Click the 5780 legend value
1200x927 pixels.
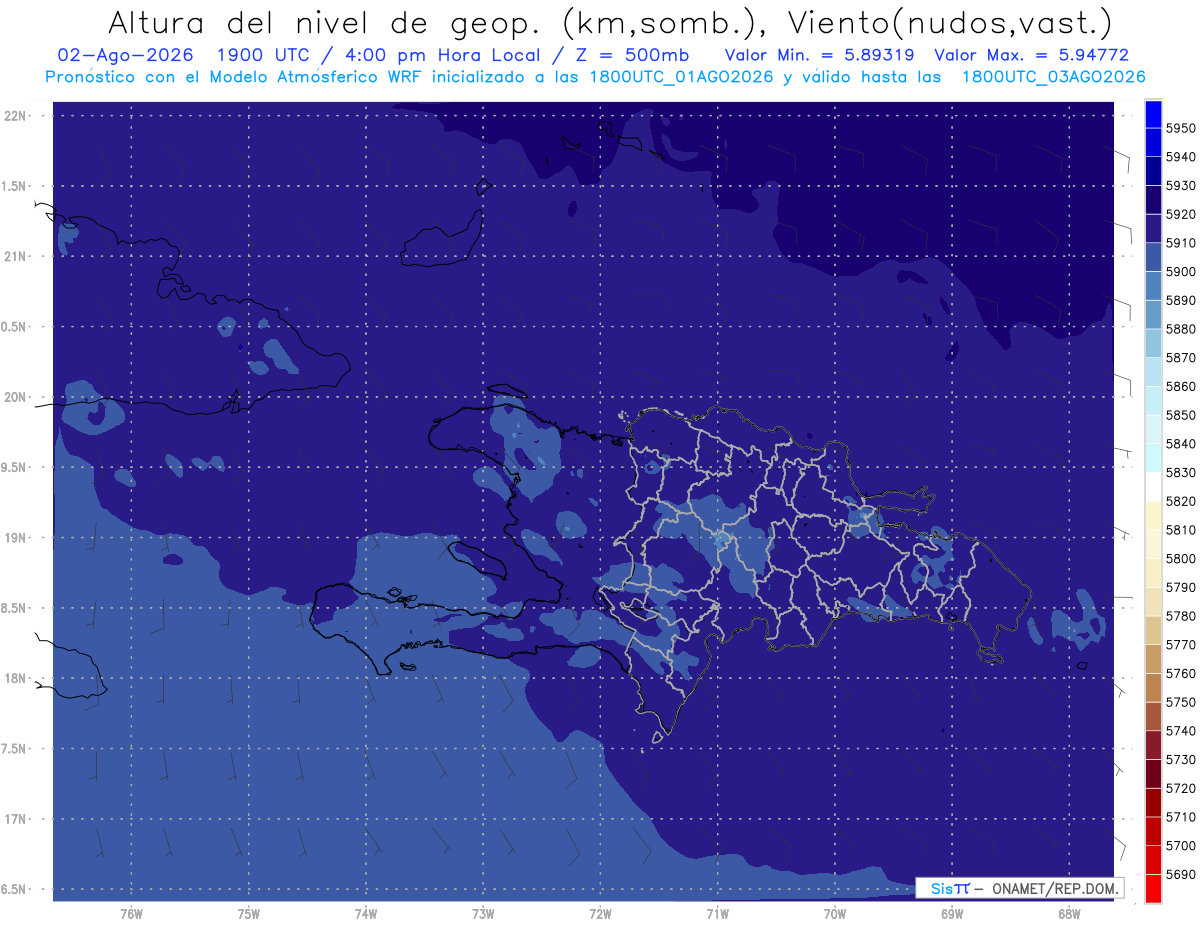tap(1181, 616)
